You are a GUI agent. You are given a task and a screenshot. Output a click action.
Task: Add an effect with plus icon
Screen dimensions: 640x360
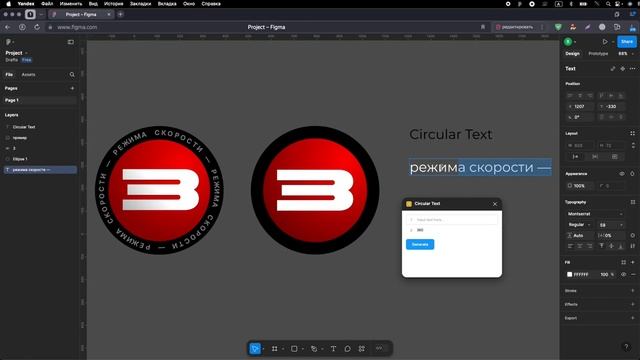click(x=633, y=304)
